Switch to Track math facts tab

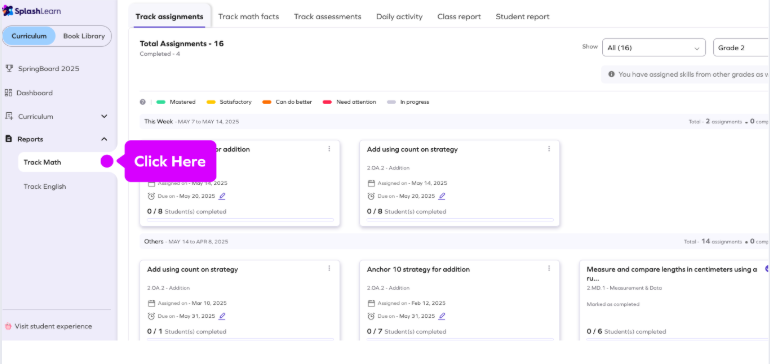point(248,17)
